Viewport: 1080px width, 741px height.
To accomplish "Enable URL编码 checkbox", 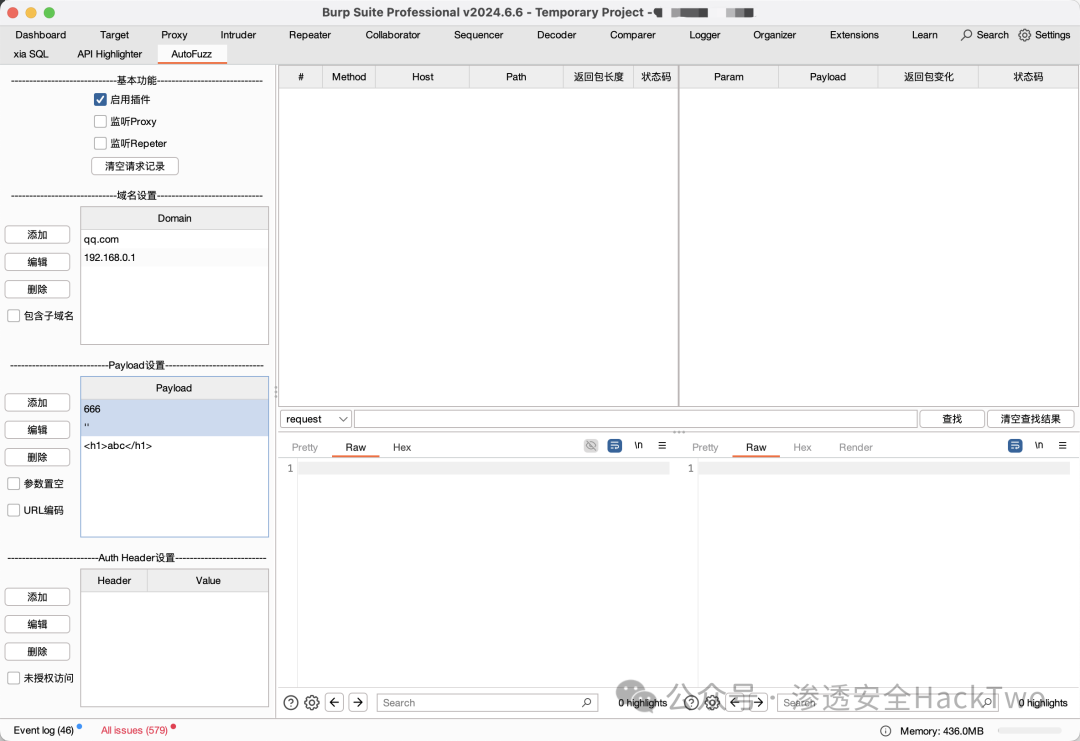I will tap(13, 510).
